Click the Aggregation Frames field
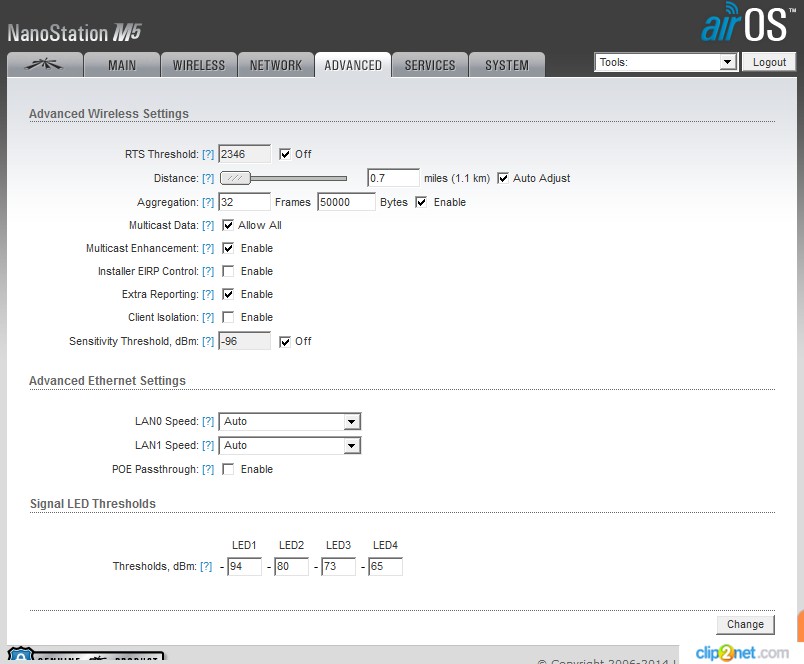804x664 pixels. [245, 203]
